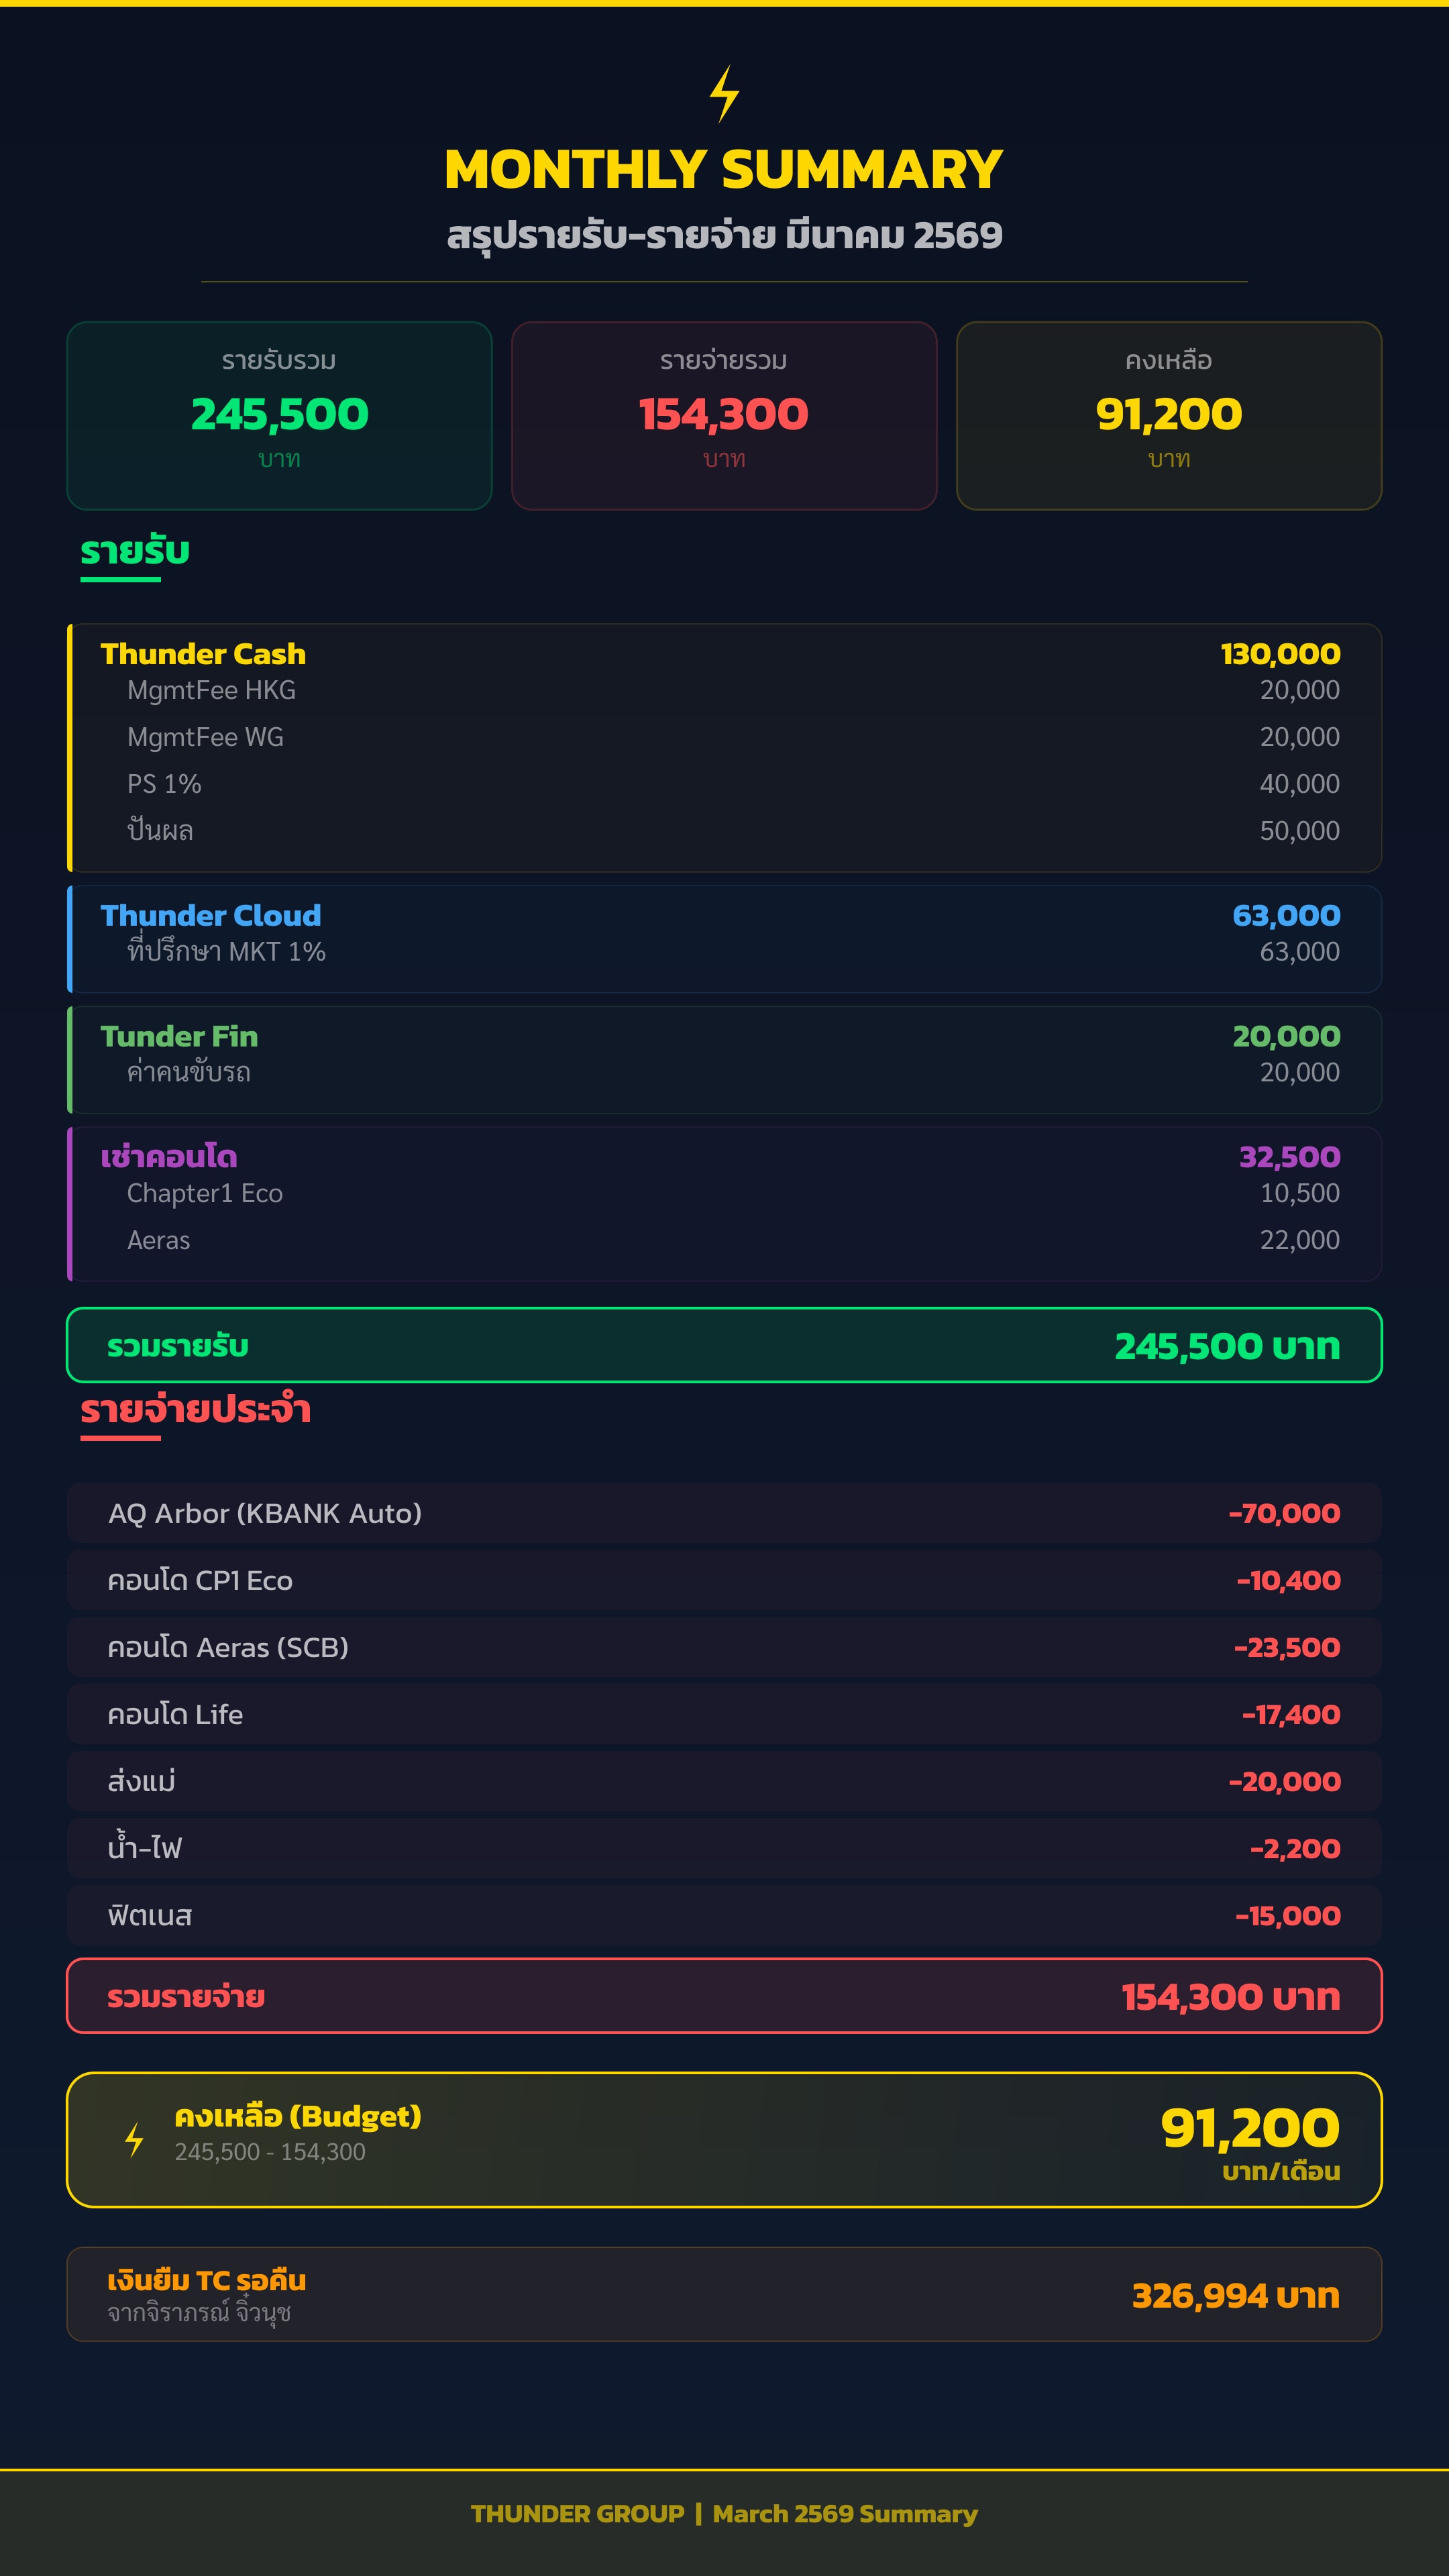Click the AQ Arbor (KBANK Auto) expense

tap(724, 1513)
